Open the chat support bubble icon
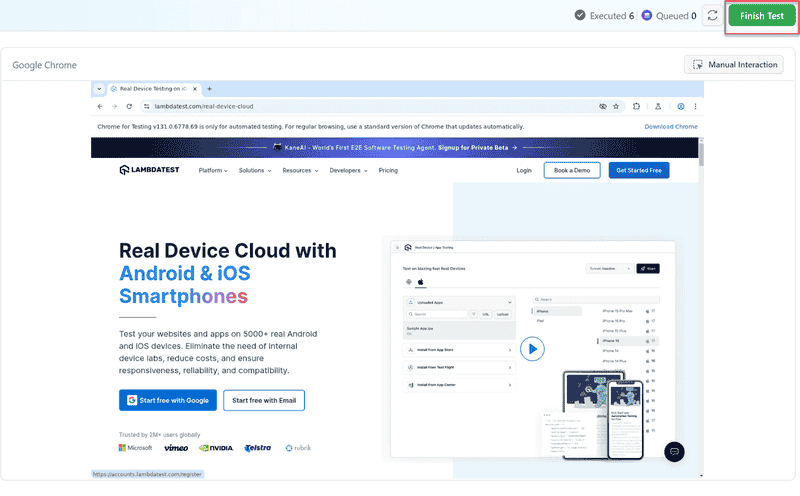Screen dimensions: 800x496 pos(674,451)
